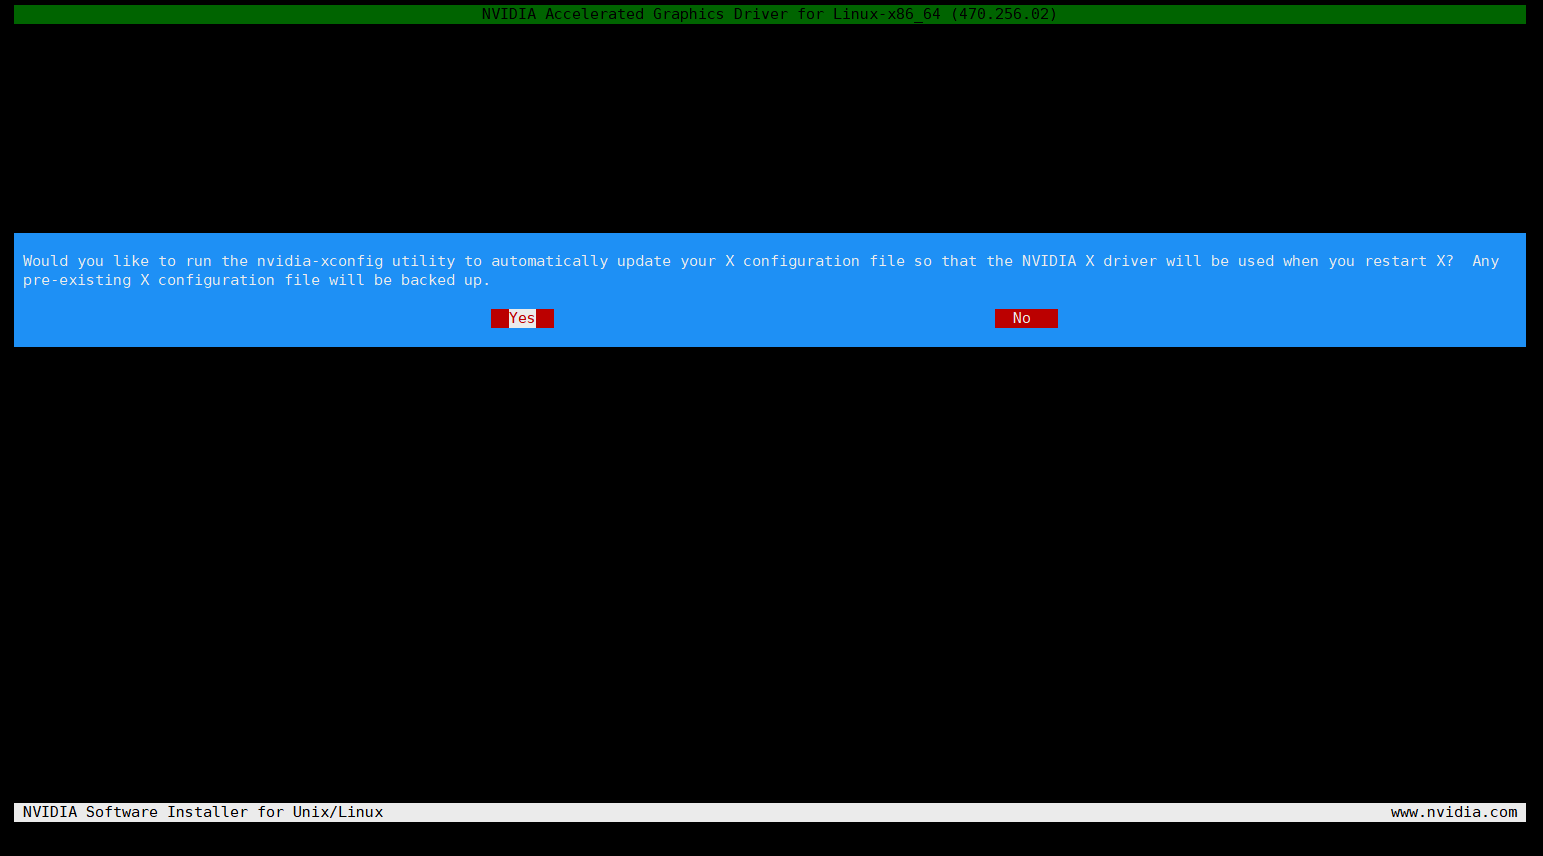Click the black area below the dialog
The width and height of the screenshot is (1543, 856).
[770, 570]
